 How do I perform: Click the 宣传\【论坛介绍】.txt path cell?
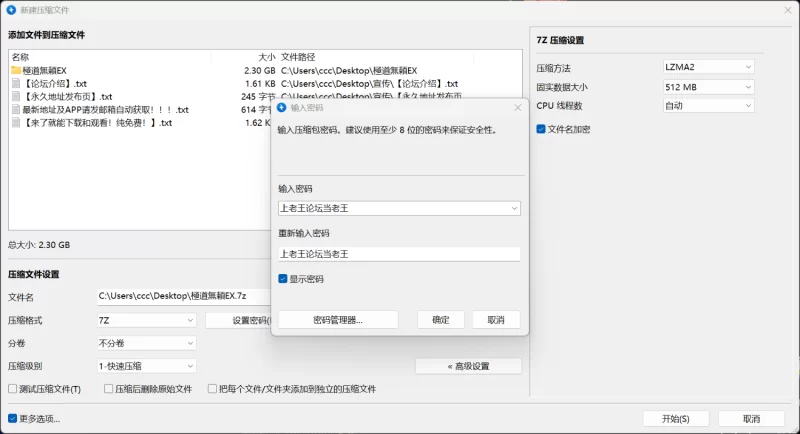369,83
